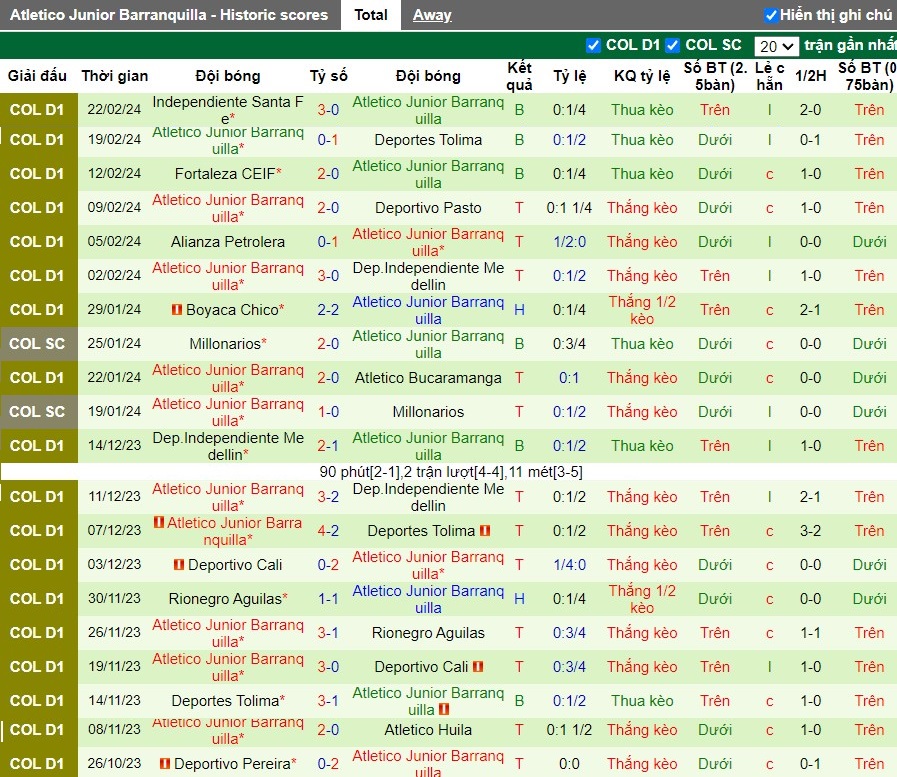Click the date 11/12/23
This screenshot has width=897, height=777.
coord(114,497)
